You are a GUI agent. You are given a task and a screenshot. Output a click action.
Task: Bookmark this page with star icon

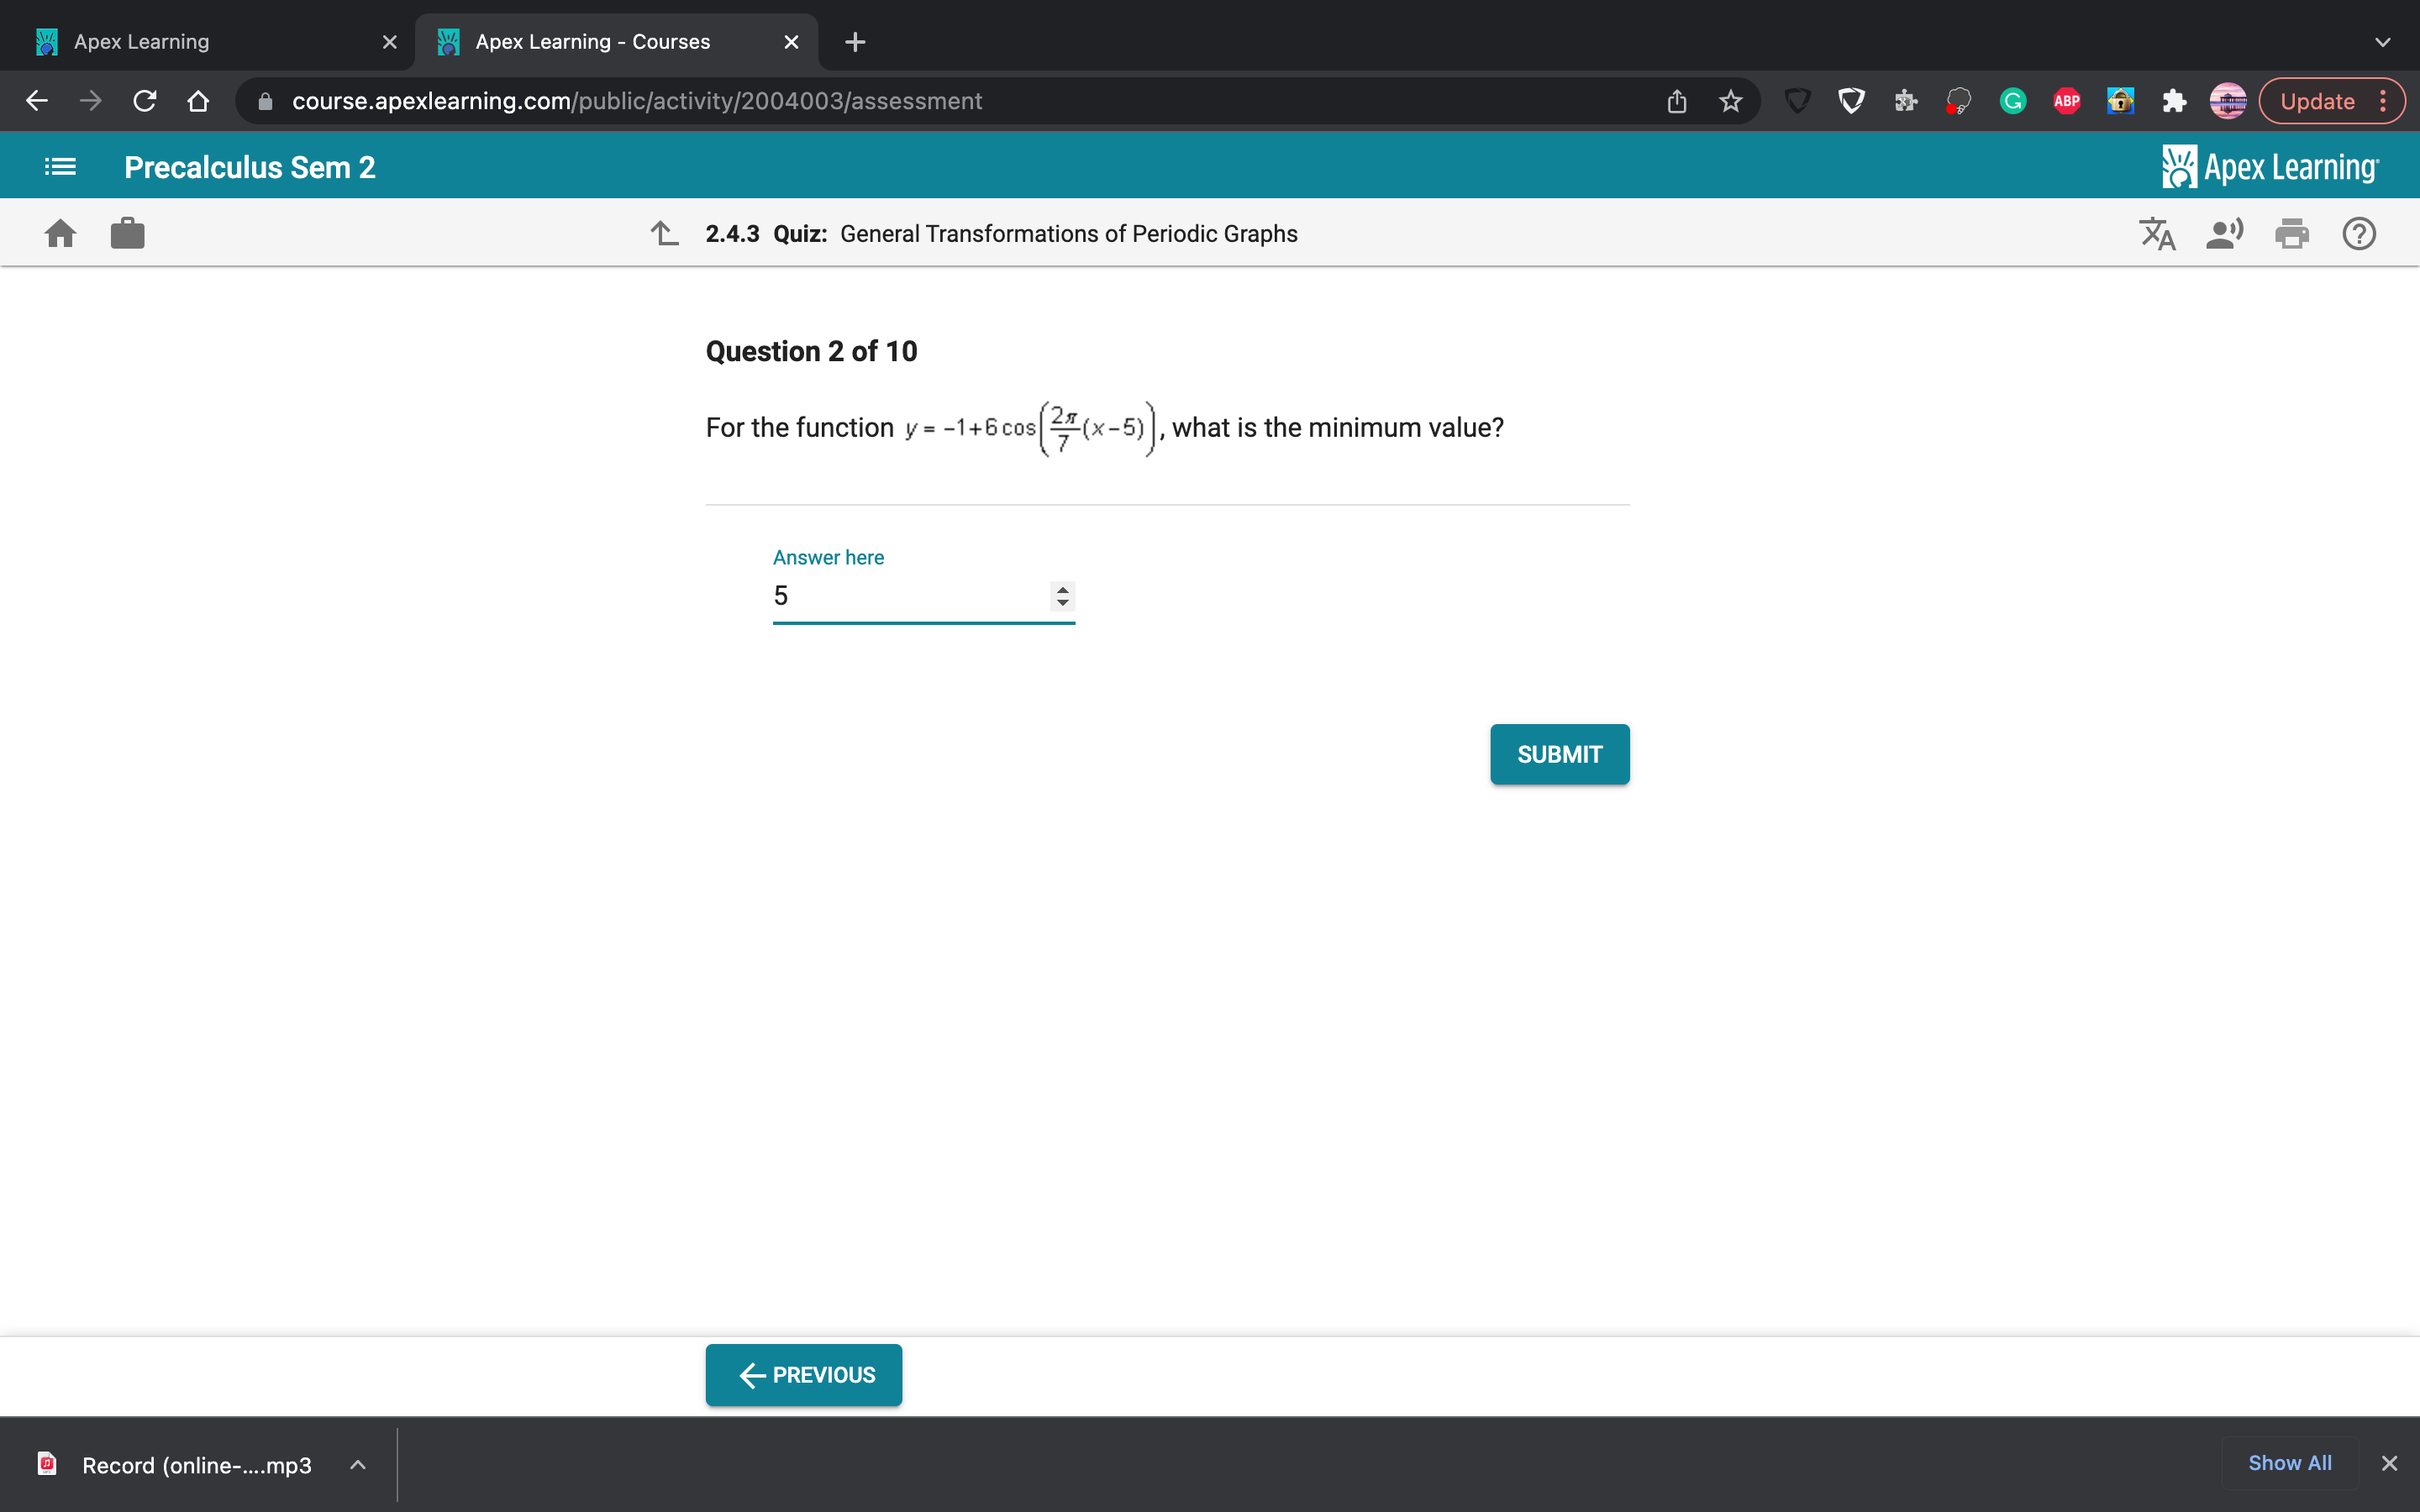tap(1731, 101)
